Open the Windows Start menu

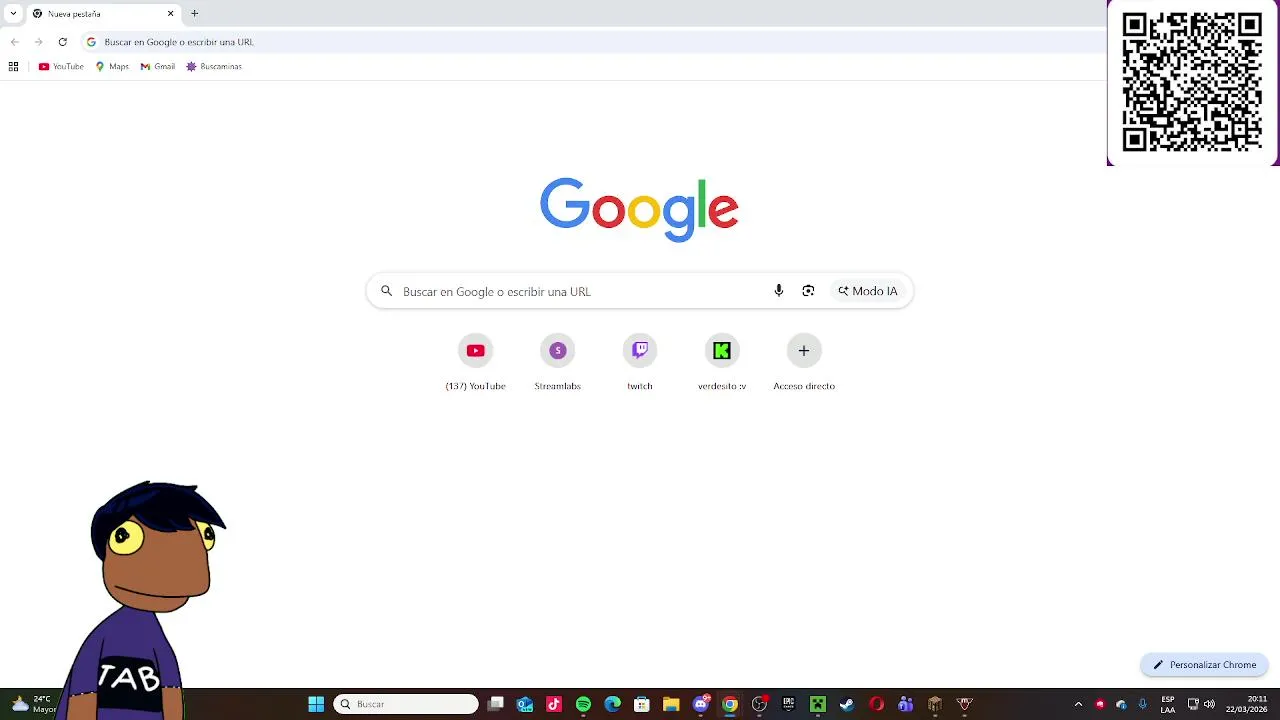(316, 704)
